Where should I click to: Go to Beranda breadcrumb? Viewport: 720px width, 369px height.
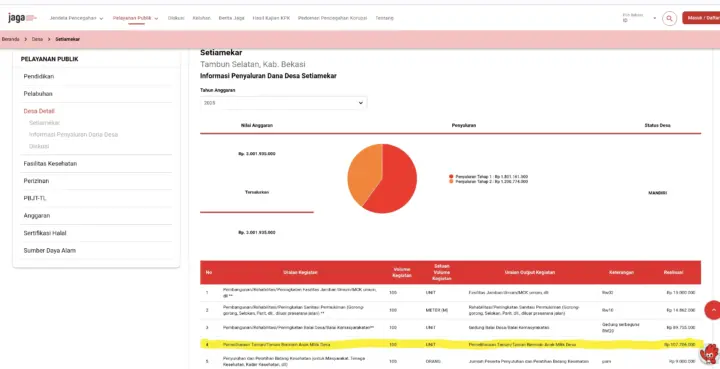click(11, 39)
